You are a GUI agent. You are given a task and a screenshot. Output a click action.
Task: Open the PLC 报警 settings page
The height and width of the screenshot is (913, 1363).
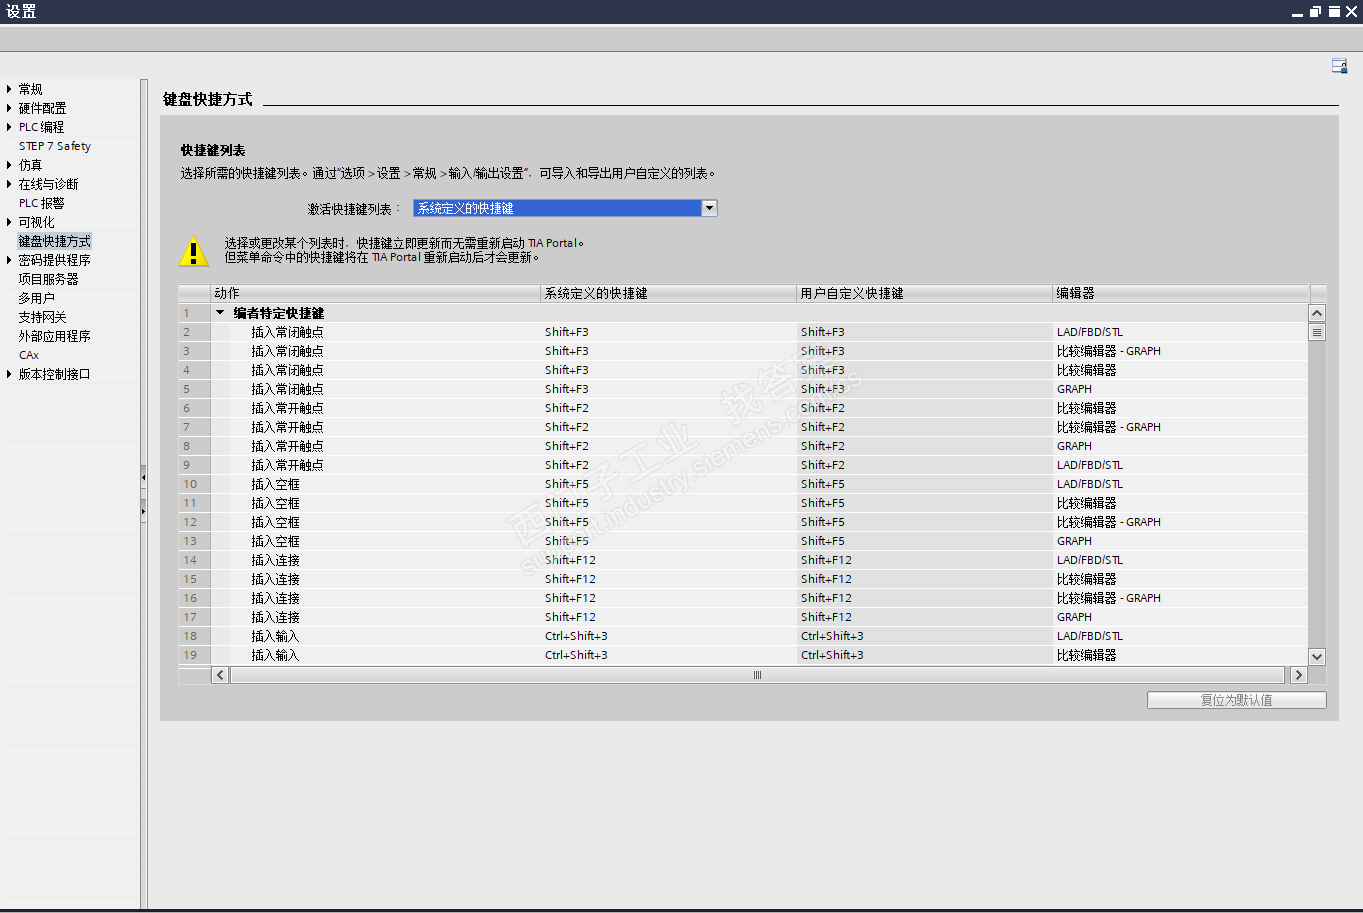41,203
